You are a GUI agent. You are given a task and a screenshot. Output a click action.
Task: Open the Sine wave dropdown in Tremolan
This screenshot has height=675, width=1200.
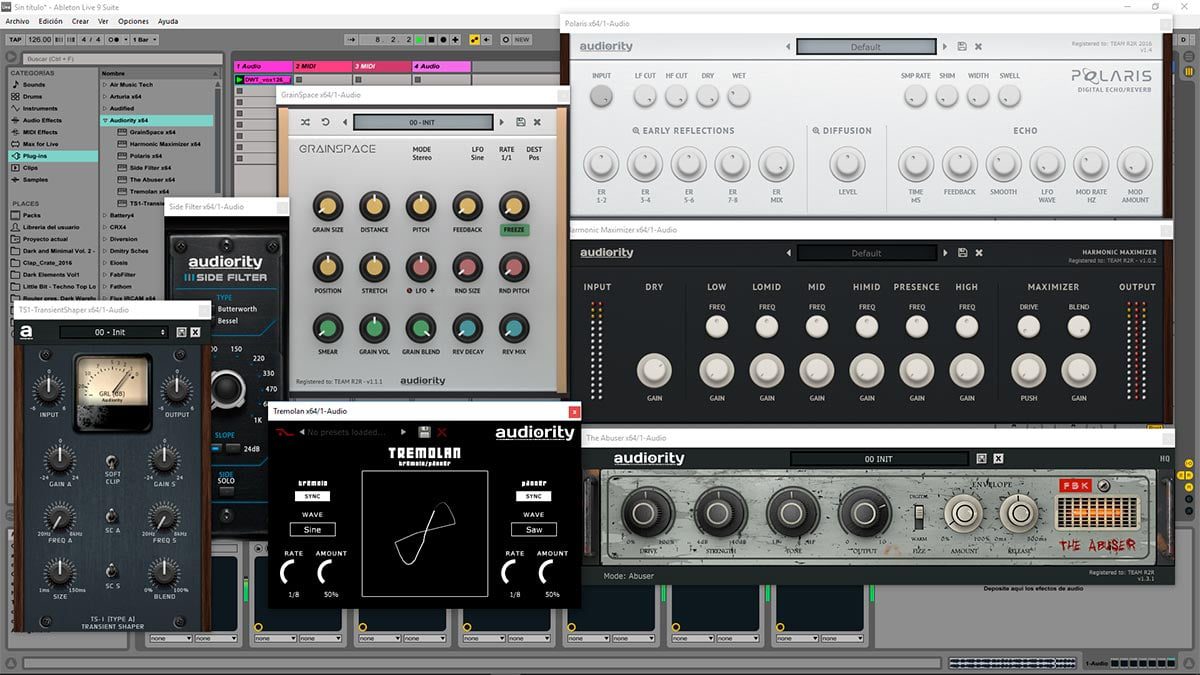click(313, 529)
